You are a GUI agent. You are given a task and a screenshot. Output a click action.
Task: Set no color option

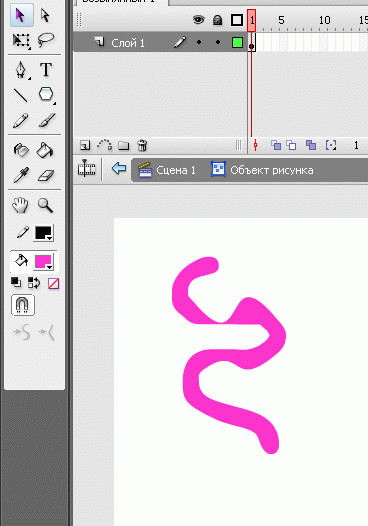coord(53,283)
